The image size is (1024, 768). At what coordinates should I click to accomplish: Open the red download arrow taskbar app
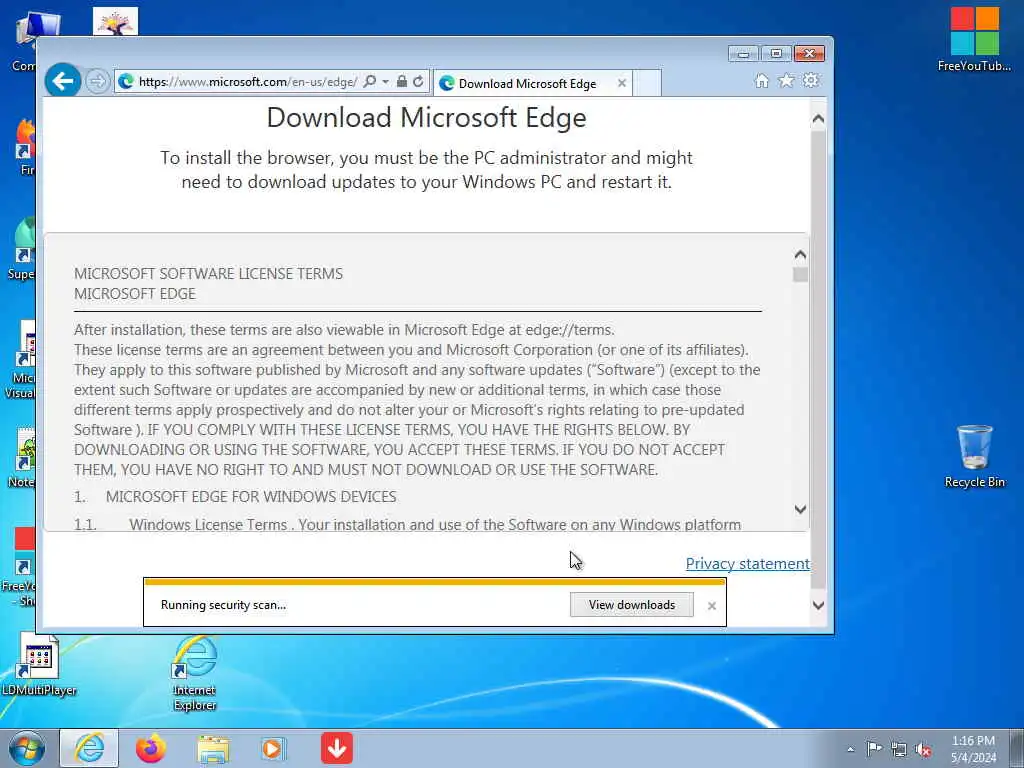(337, 748)
